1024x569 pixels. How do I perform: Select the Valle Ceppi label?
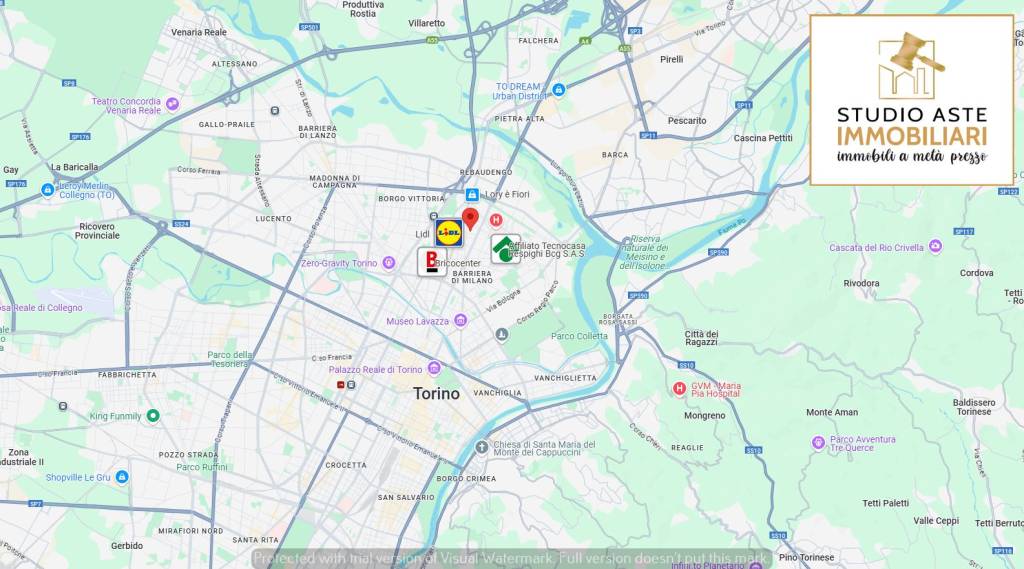(936, 521)
